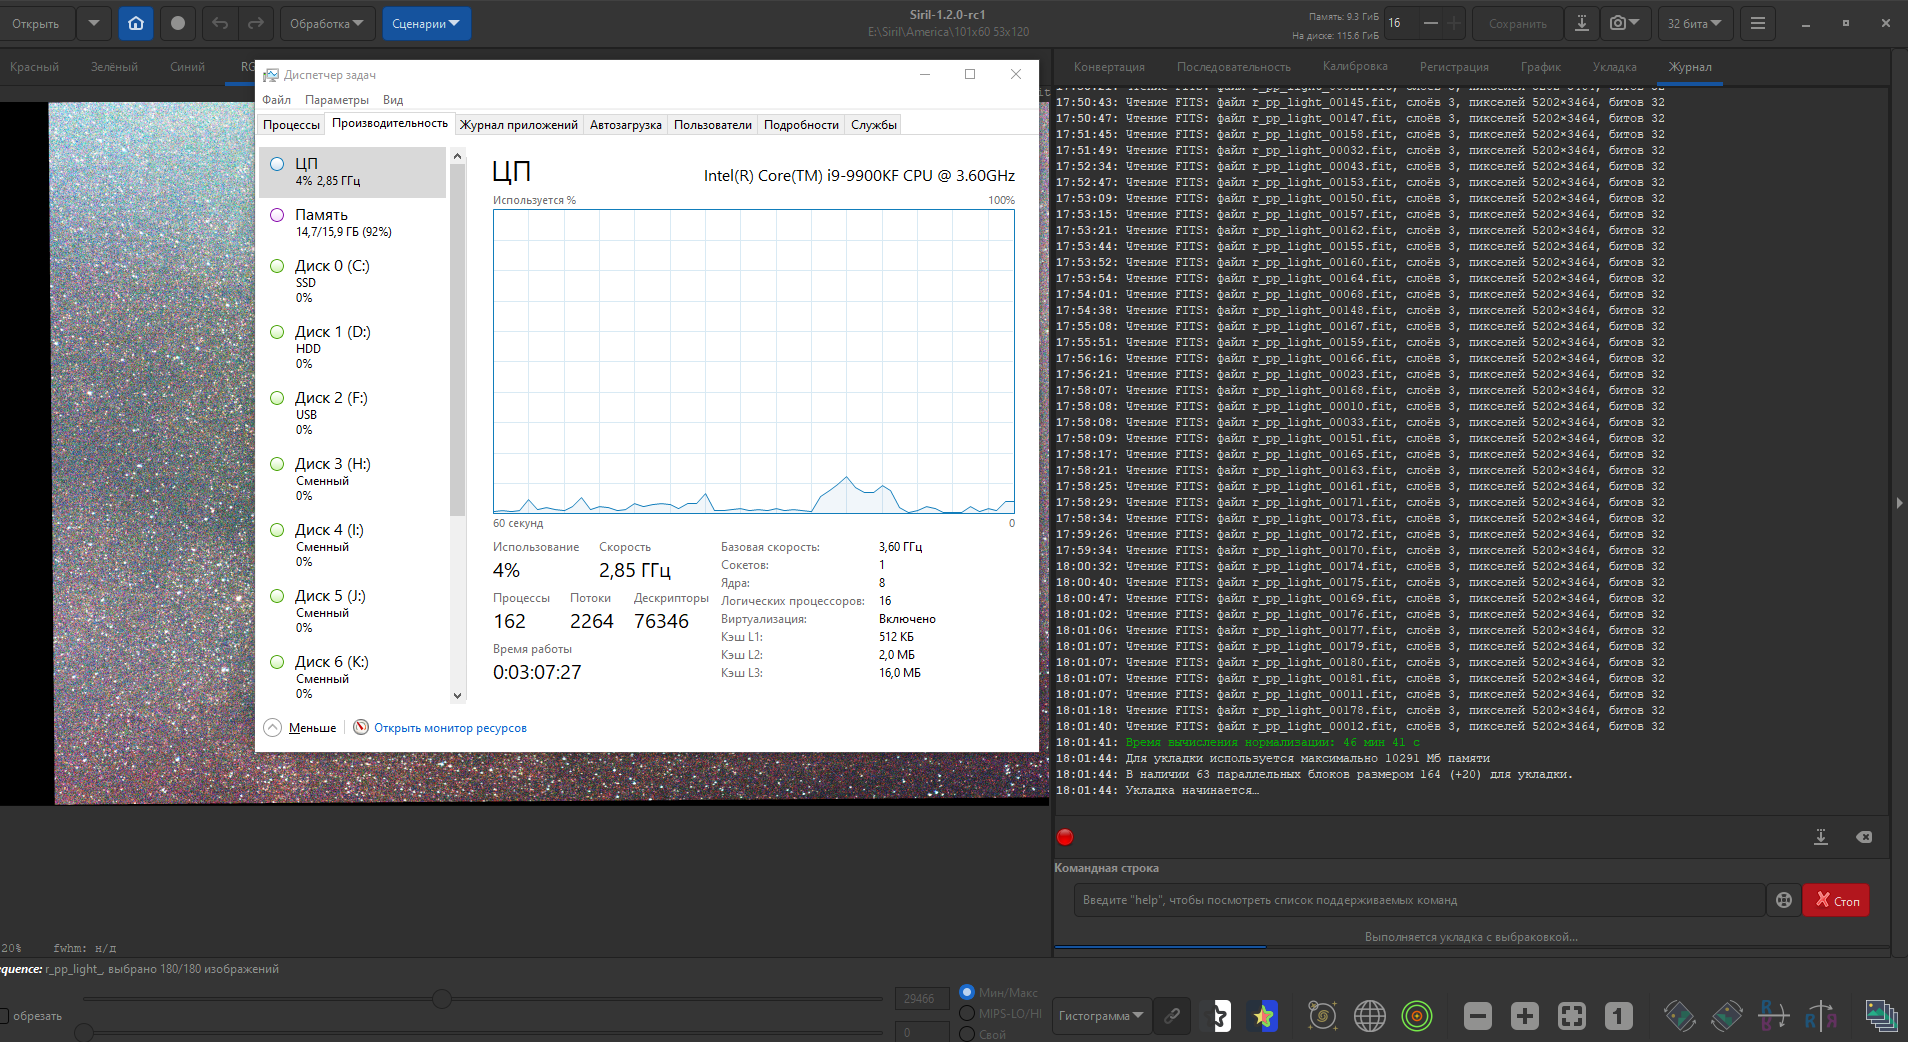Click the zoom out minus icon
1908x1042 pixels.
coord(1477,1016)
